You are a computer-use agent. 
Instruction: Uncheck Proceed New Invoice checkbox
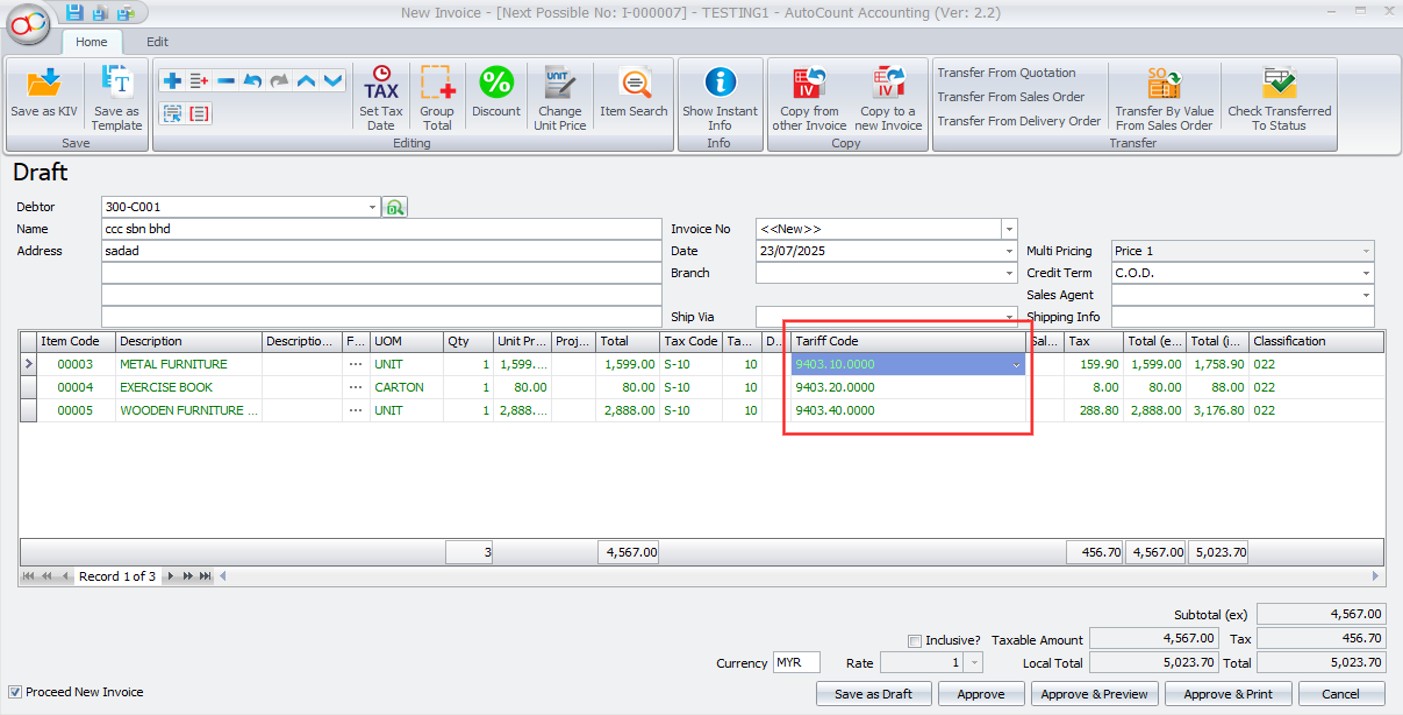coord(15,692)
